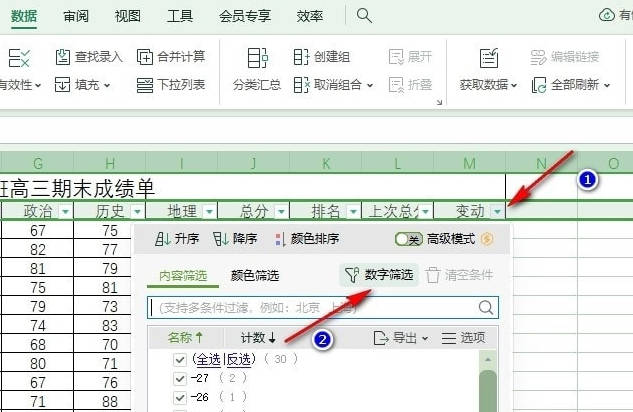Click the 创建组 group tool
The height and width of the screenshot is (412, 633).
(322, 57)
